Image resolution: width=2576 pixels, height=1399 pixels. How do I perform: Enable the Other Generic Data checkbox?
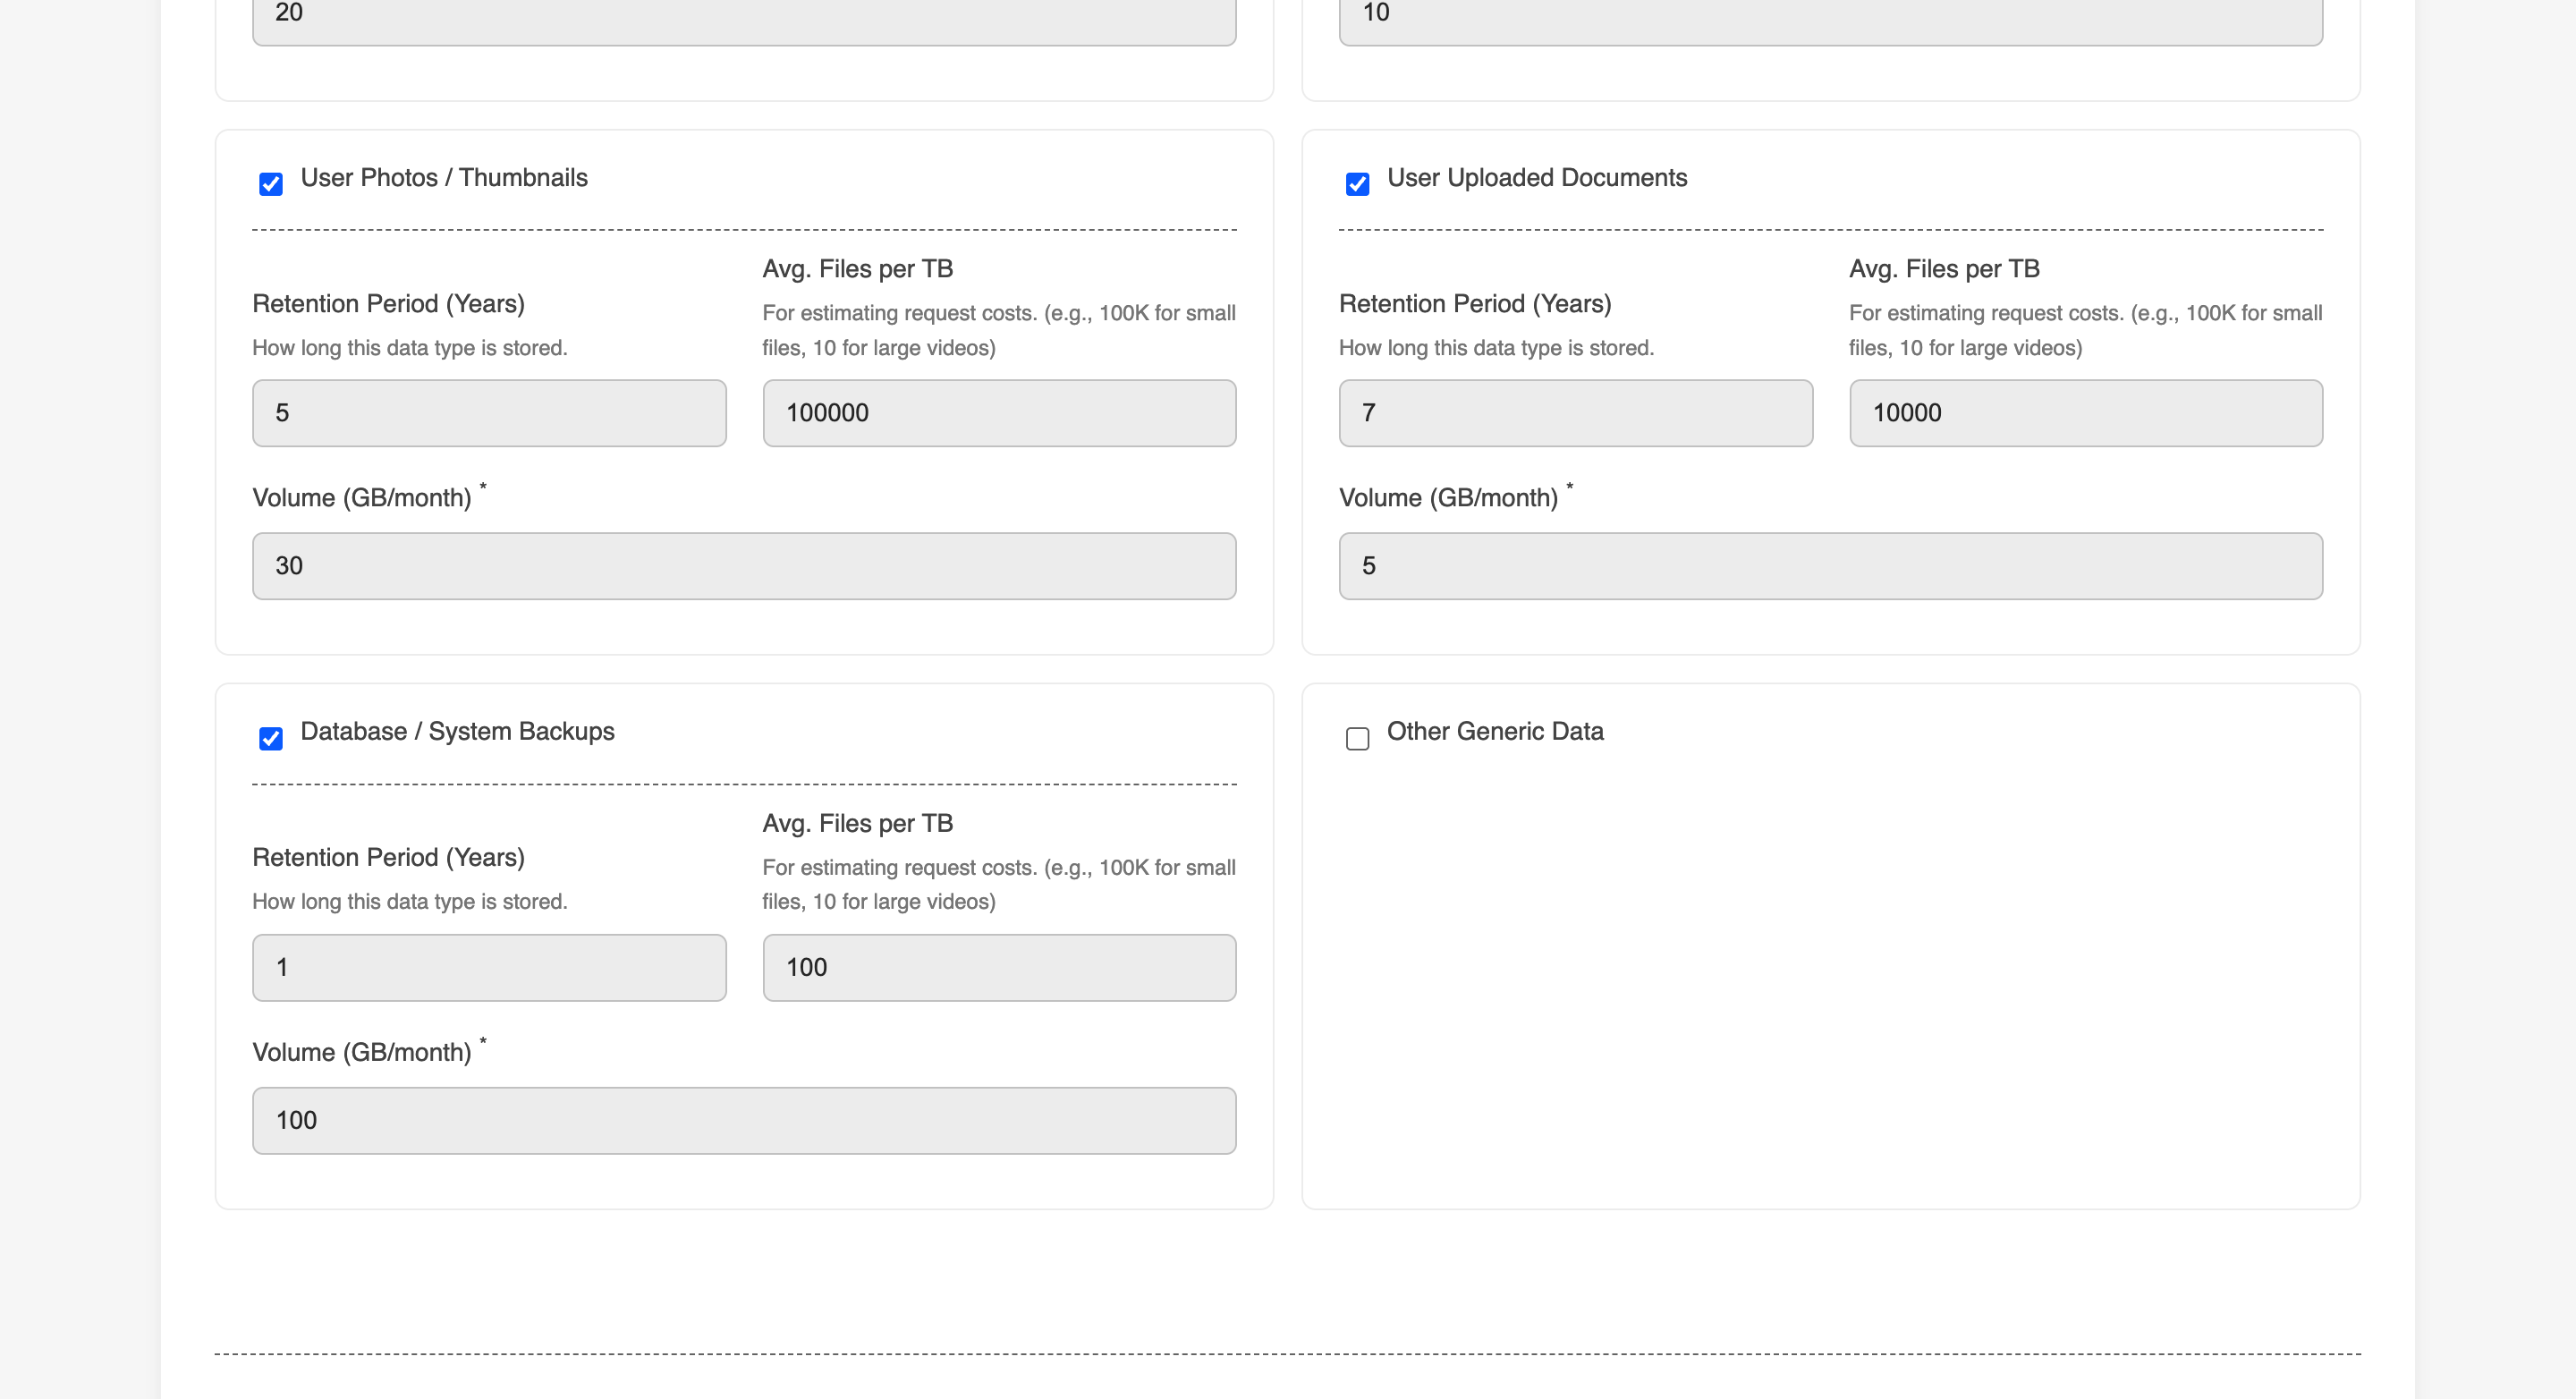coord(1357,738)
